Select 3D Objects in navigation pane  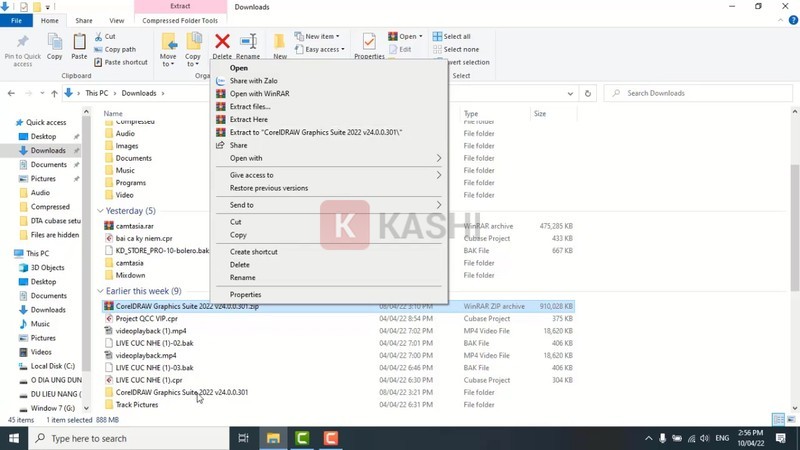[x=47, y=268]
